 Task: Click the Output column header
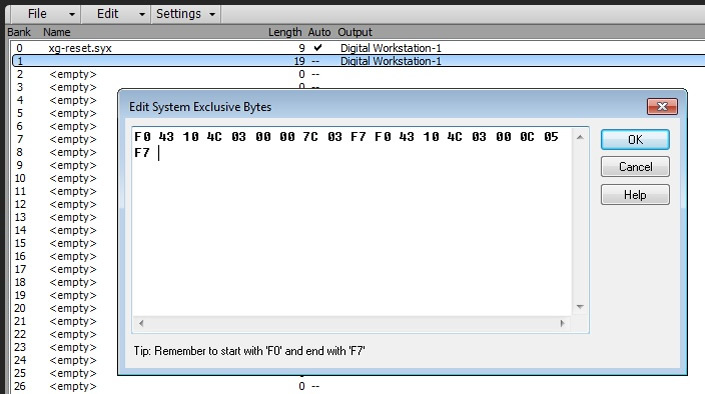click(x=355, y=32)
